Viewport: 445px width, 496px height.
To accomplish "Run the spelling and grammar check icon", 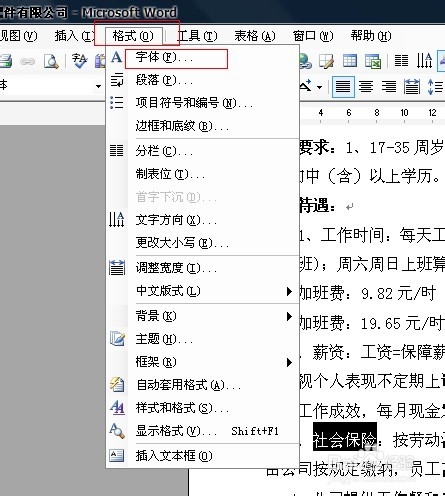I will pyautogui.click(x=79, y=61).
